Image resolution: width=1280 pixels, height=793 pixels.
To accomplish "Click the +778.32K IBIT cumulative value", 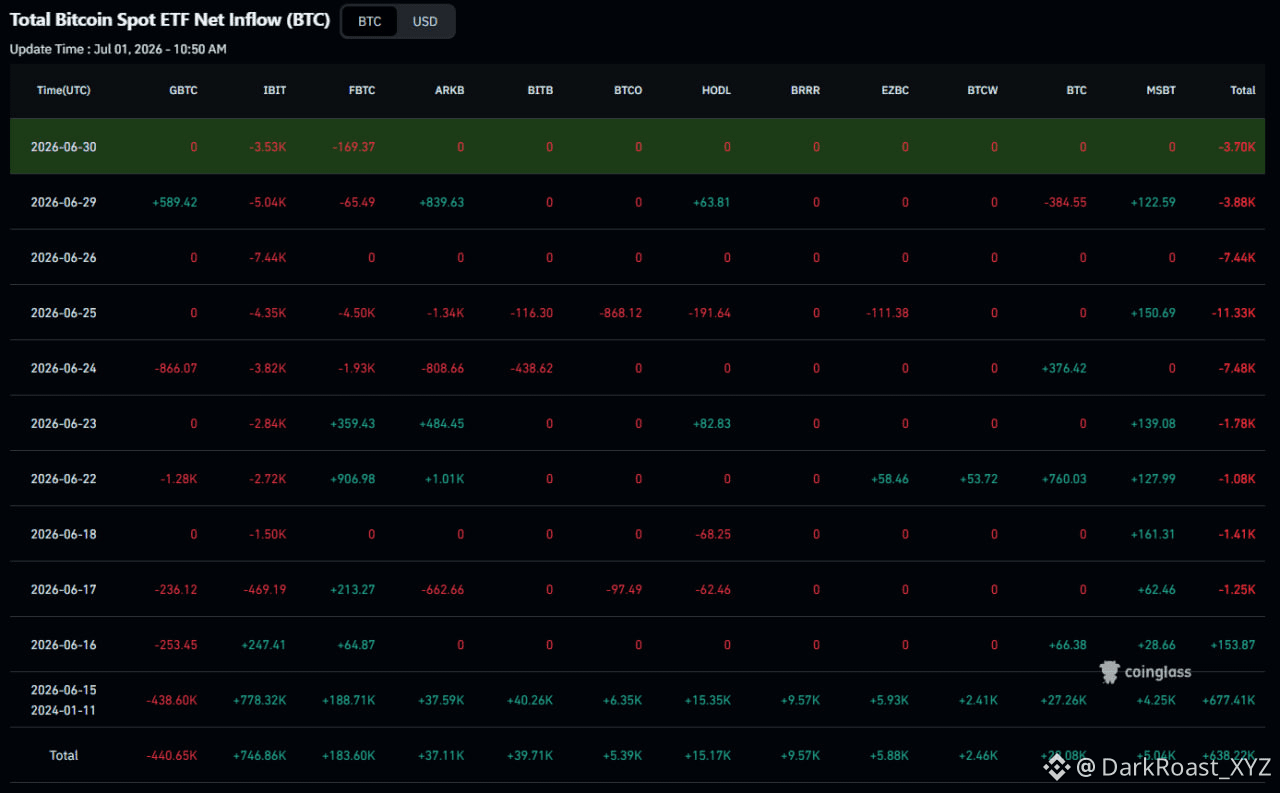I will (260, 700).
